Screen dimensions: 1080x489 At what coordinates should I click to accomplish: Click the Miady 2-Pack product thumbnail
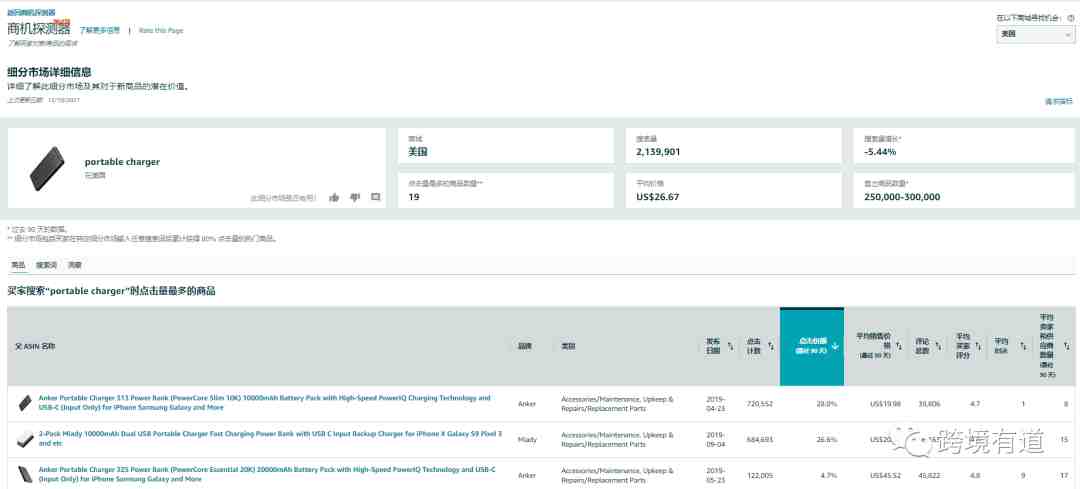25,439
